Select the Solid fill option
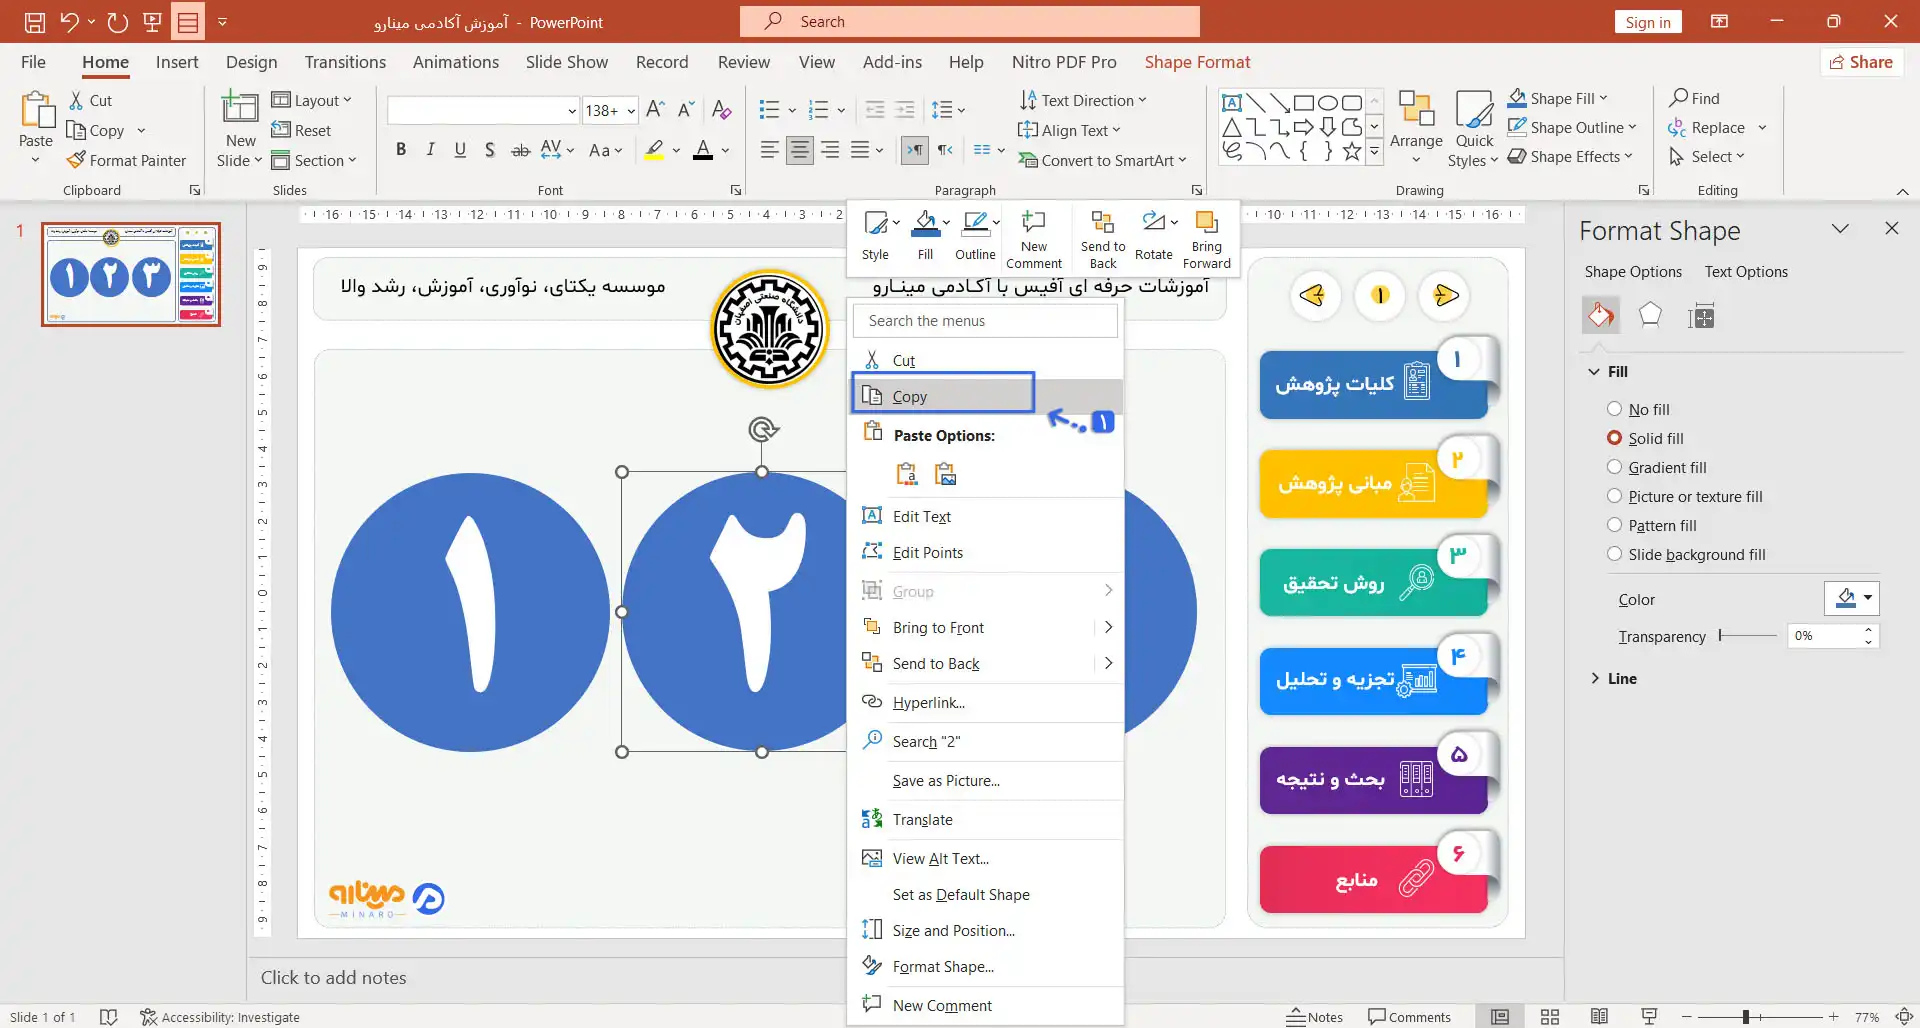The image size is (1920, 1028). pos(1614,438)
